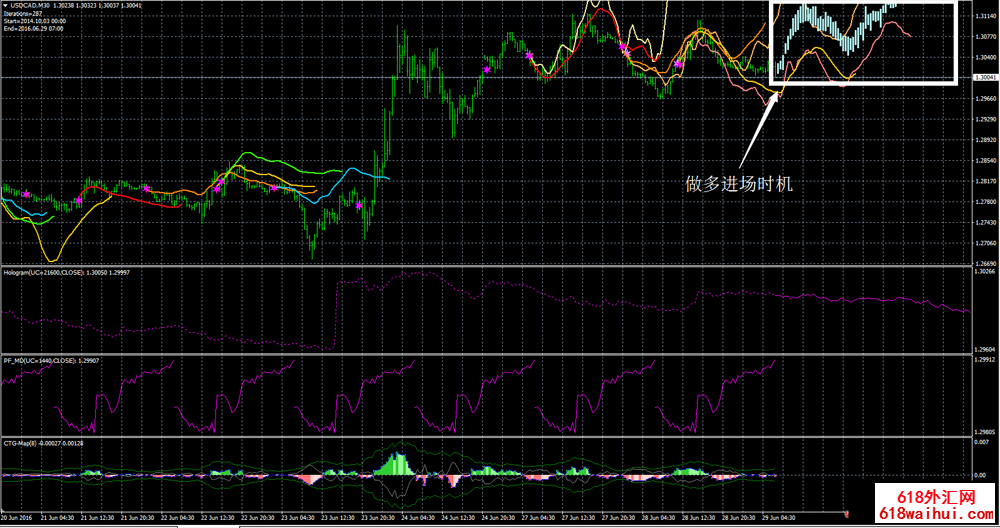The image size is (1000, 528).
Task: Click the USDCAD,M30 chart title text
Action: pyautogui.click(x=29, y=5)
